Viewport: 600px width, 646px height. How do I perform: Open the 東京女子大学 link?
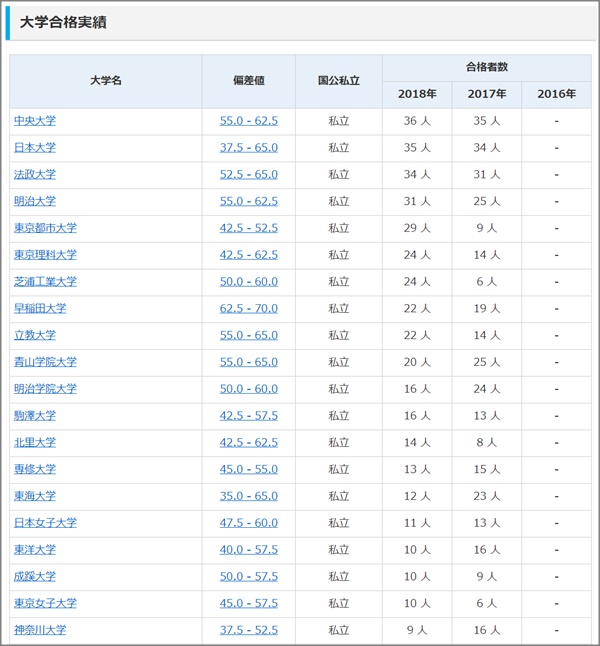pyautogui.click(x=45, y=603)
